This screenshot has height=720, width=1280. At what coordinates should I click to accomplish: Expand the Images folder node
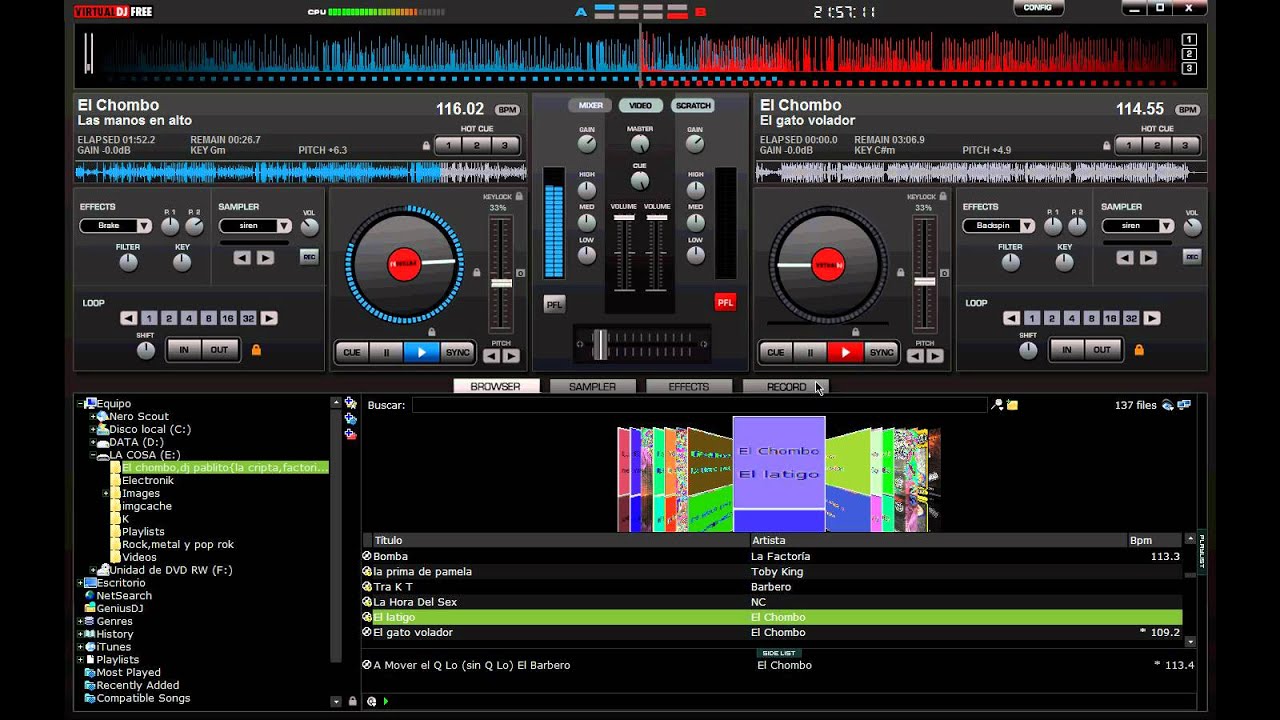(x=106, y=493)
